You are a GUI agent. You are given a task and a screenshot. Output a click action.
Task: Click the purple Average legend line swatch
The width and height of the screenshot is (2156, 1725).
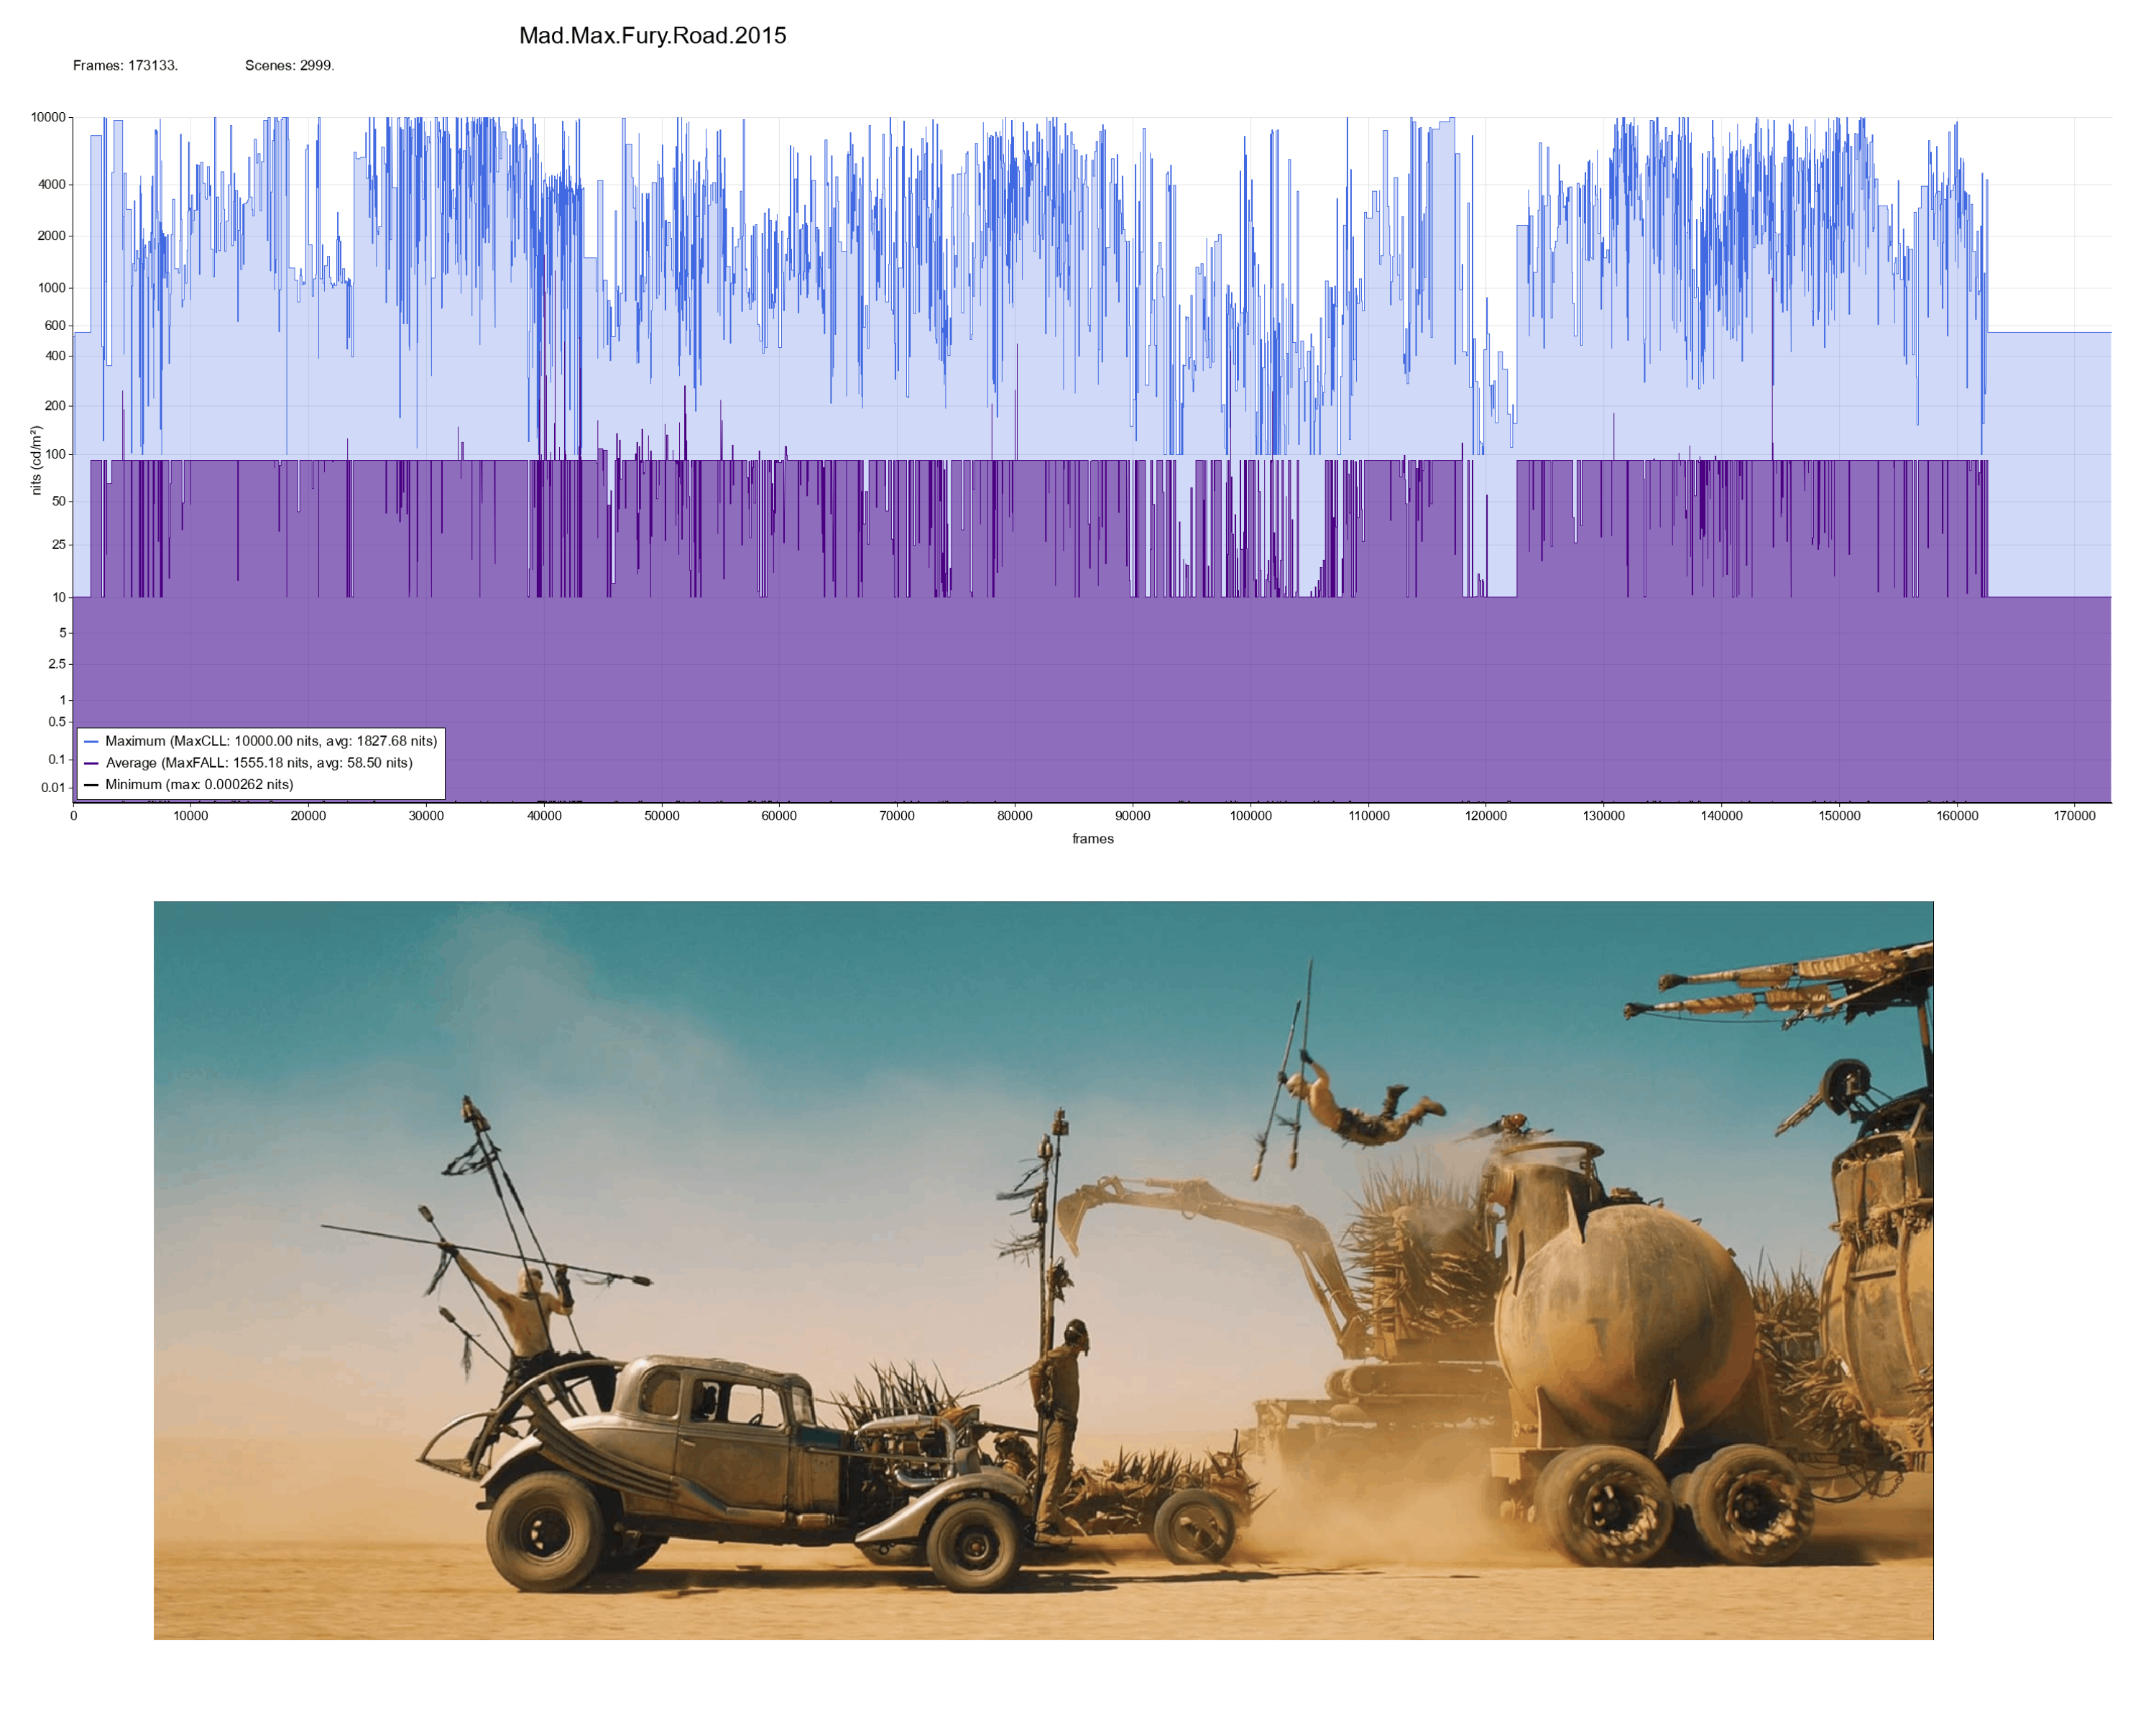click(x=91, y=764)
